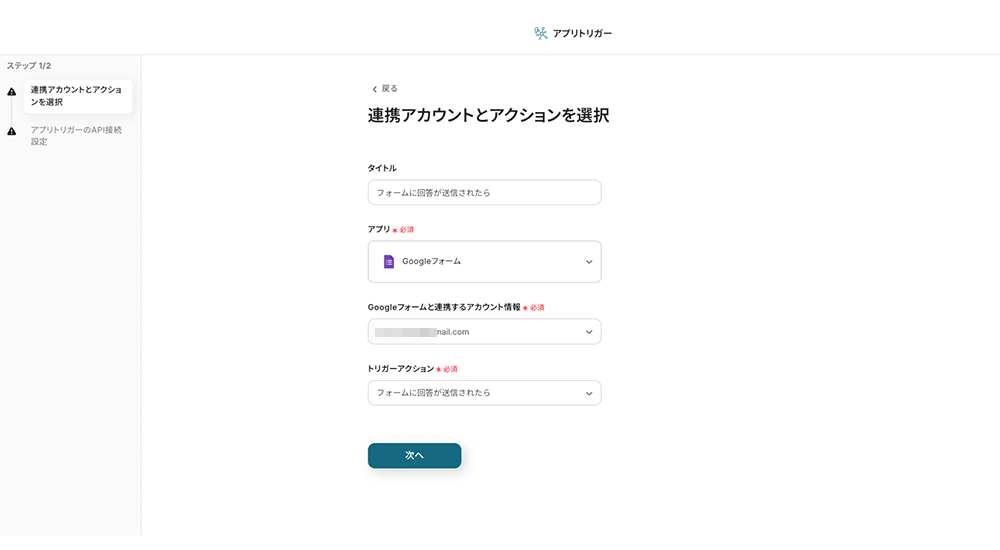This screenshot has height=550, width=1000.
Task: Click the アプリトリガー header title text
Action: click(x=582, y=33)
